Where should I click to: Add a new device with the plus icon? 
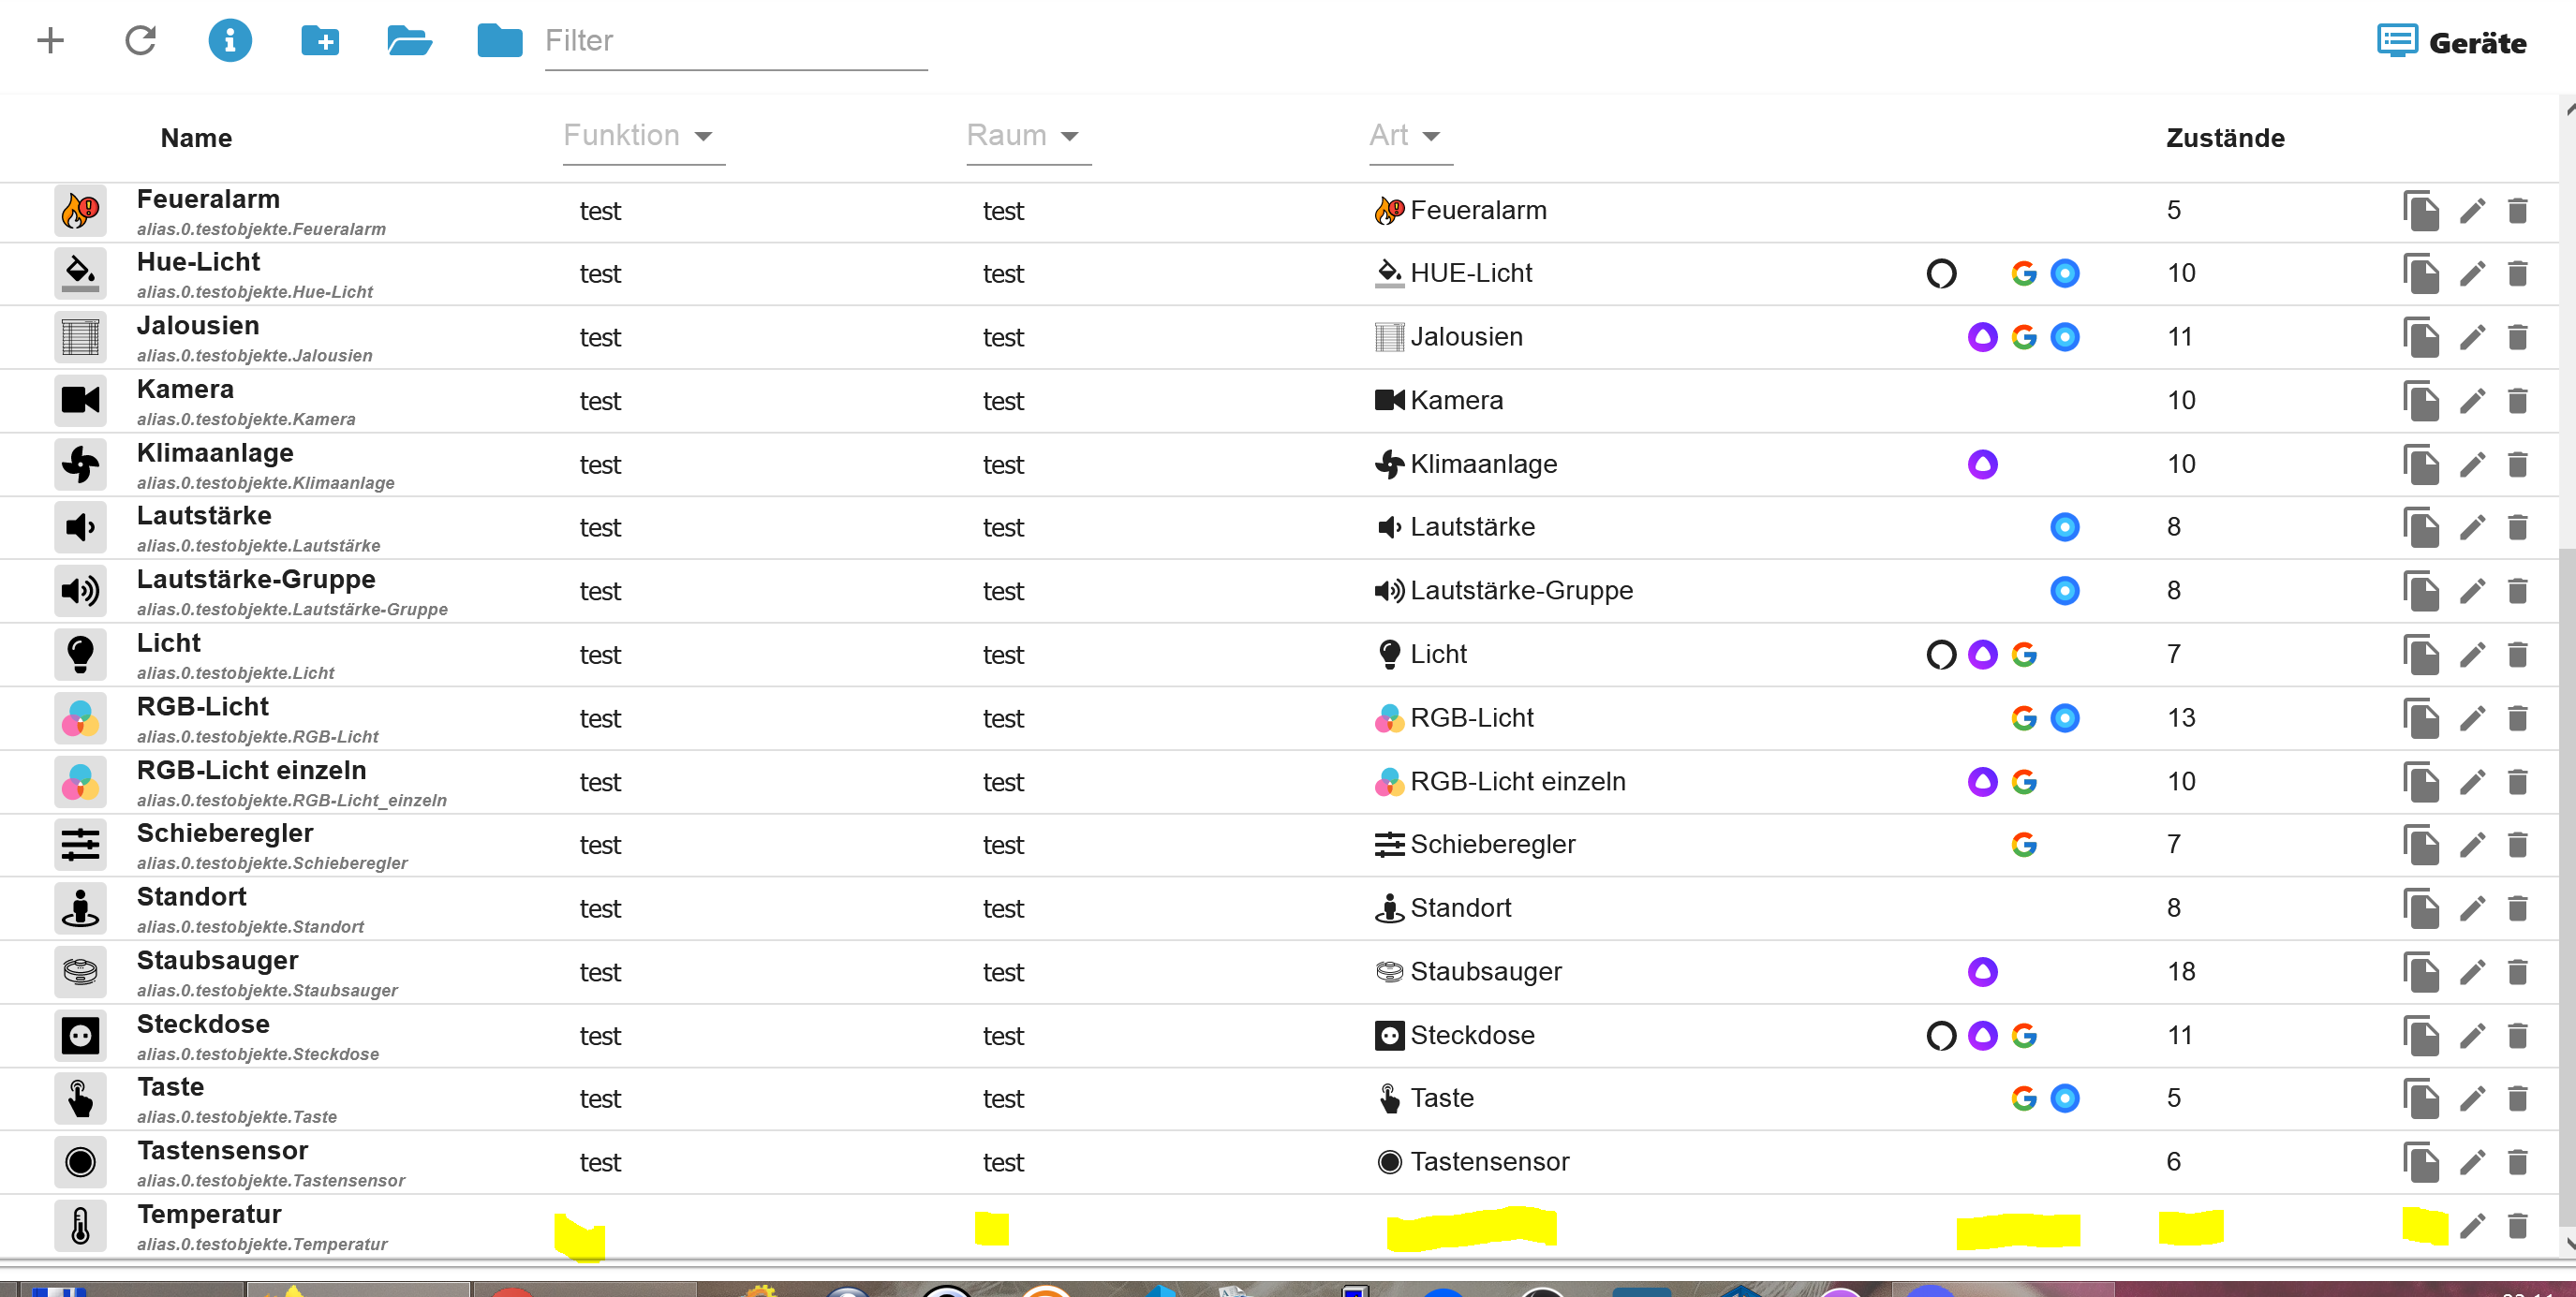pyautogui.click(x=51, y=41)
